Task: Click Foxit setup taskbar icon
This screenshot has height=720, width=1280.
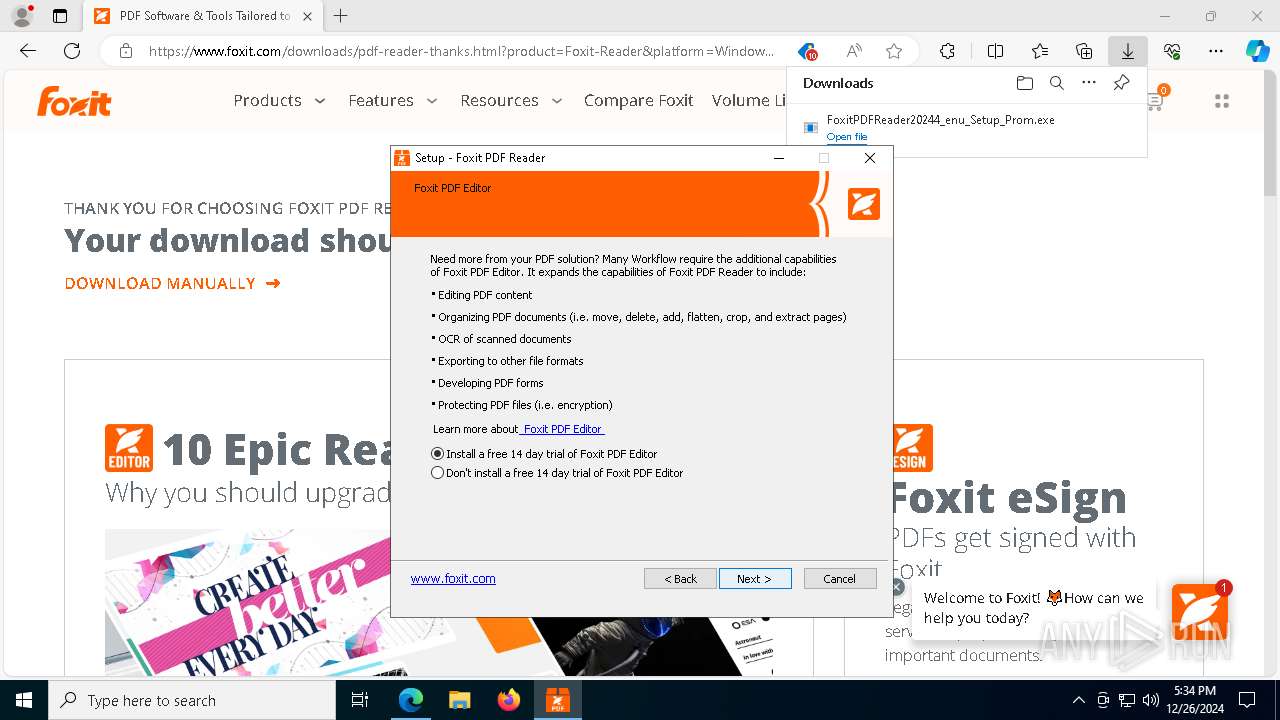Action: coord(557,700)
